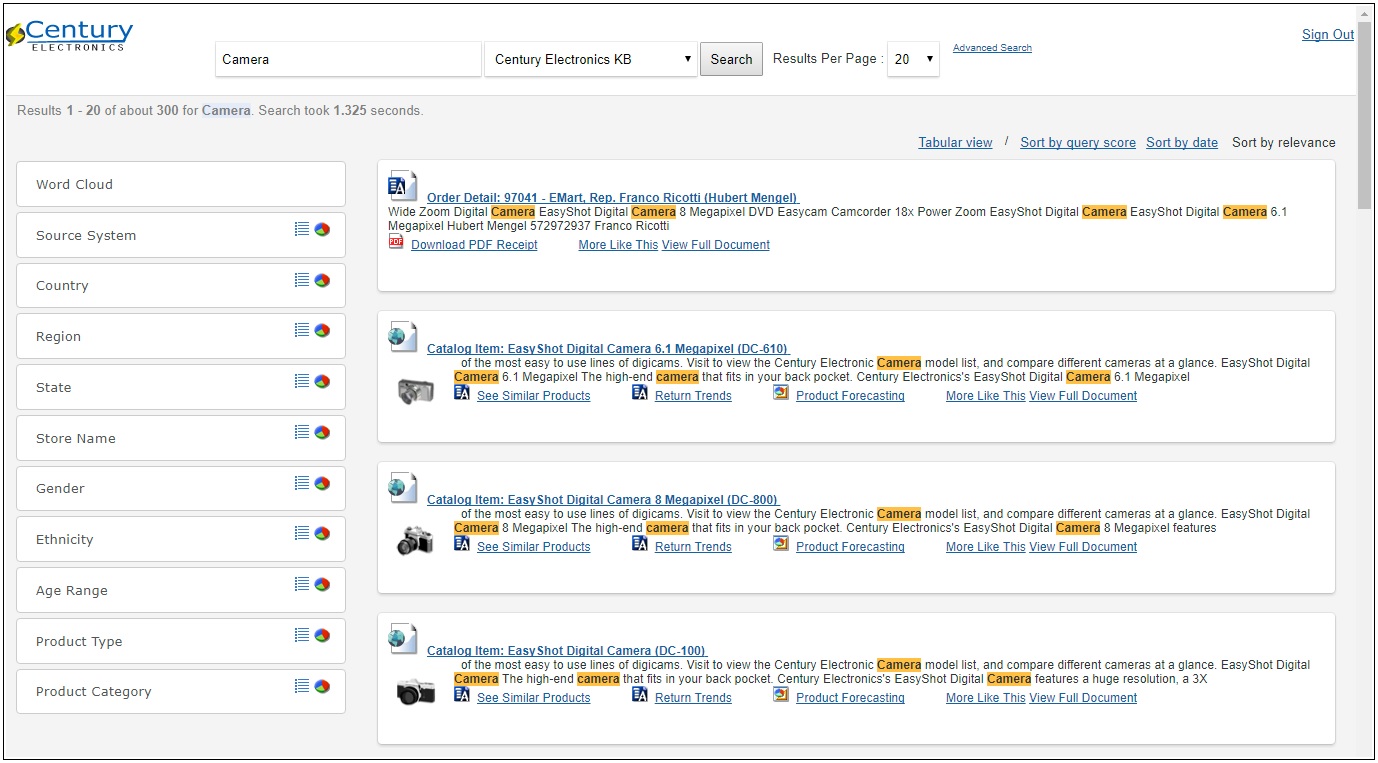Click the Century Electronics logo
The image size is (1378, 763).
click(x=69, y=34)
